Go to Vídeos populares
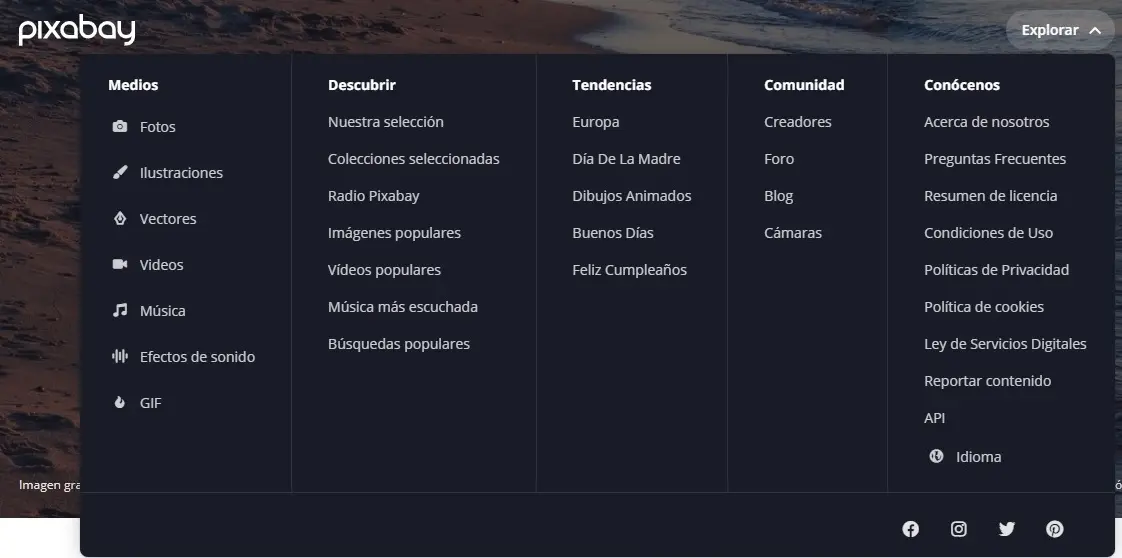 [384, 270]
